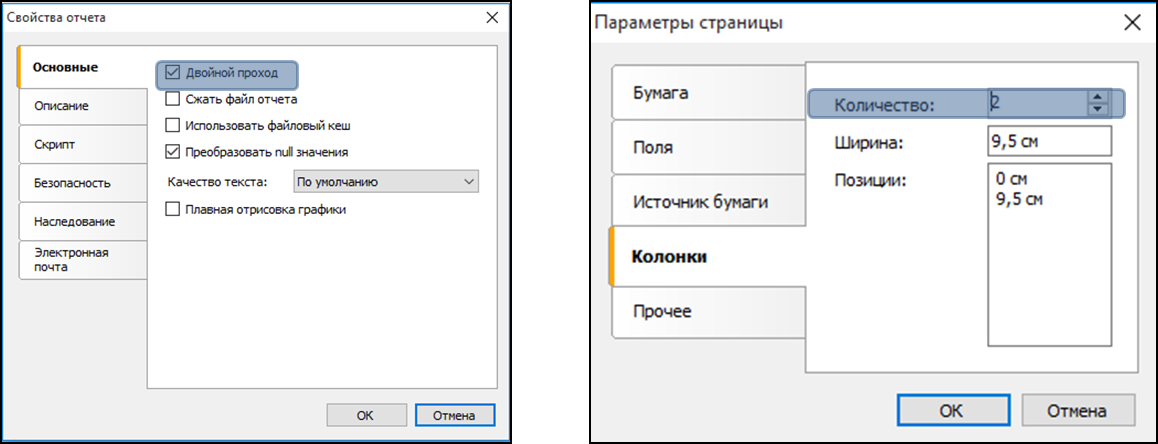Toggle the Двойной проход checkbox
The image size is (1158, 444).
(x=173, y=73)
